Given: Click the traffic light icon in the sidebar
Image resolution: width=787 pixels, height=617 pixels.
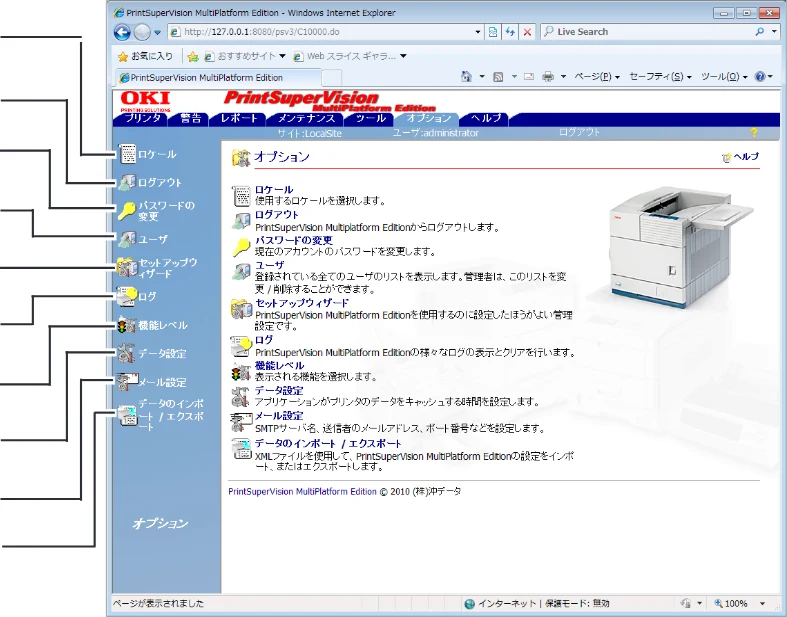Looking at the screenshot, I should (126, 325).
